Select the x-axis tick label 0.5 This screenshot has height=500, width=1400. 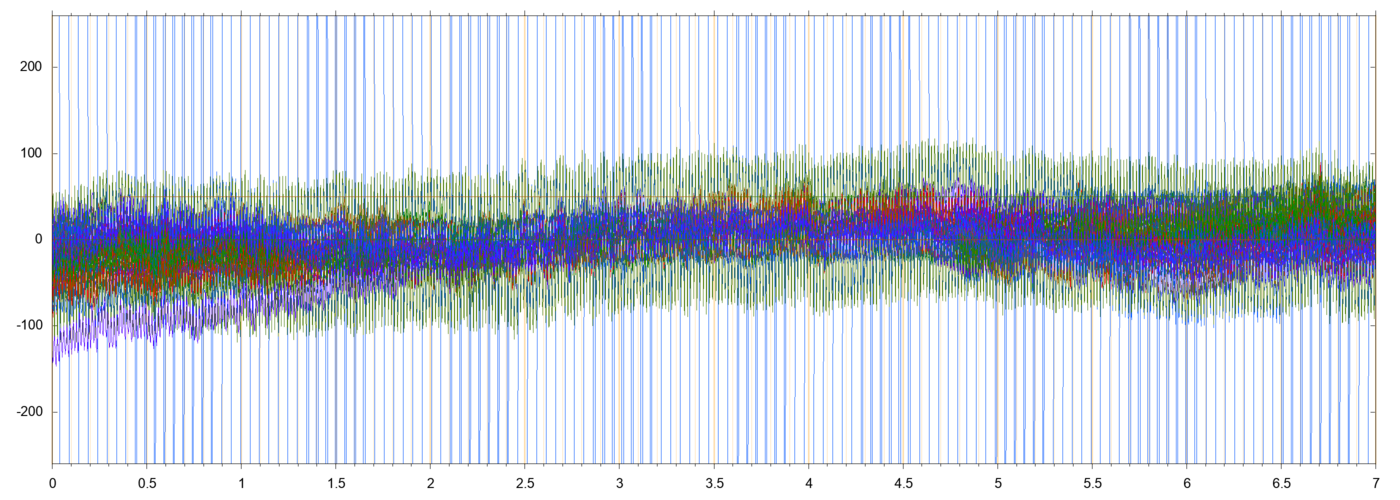click(x=147, y=482)
